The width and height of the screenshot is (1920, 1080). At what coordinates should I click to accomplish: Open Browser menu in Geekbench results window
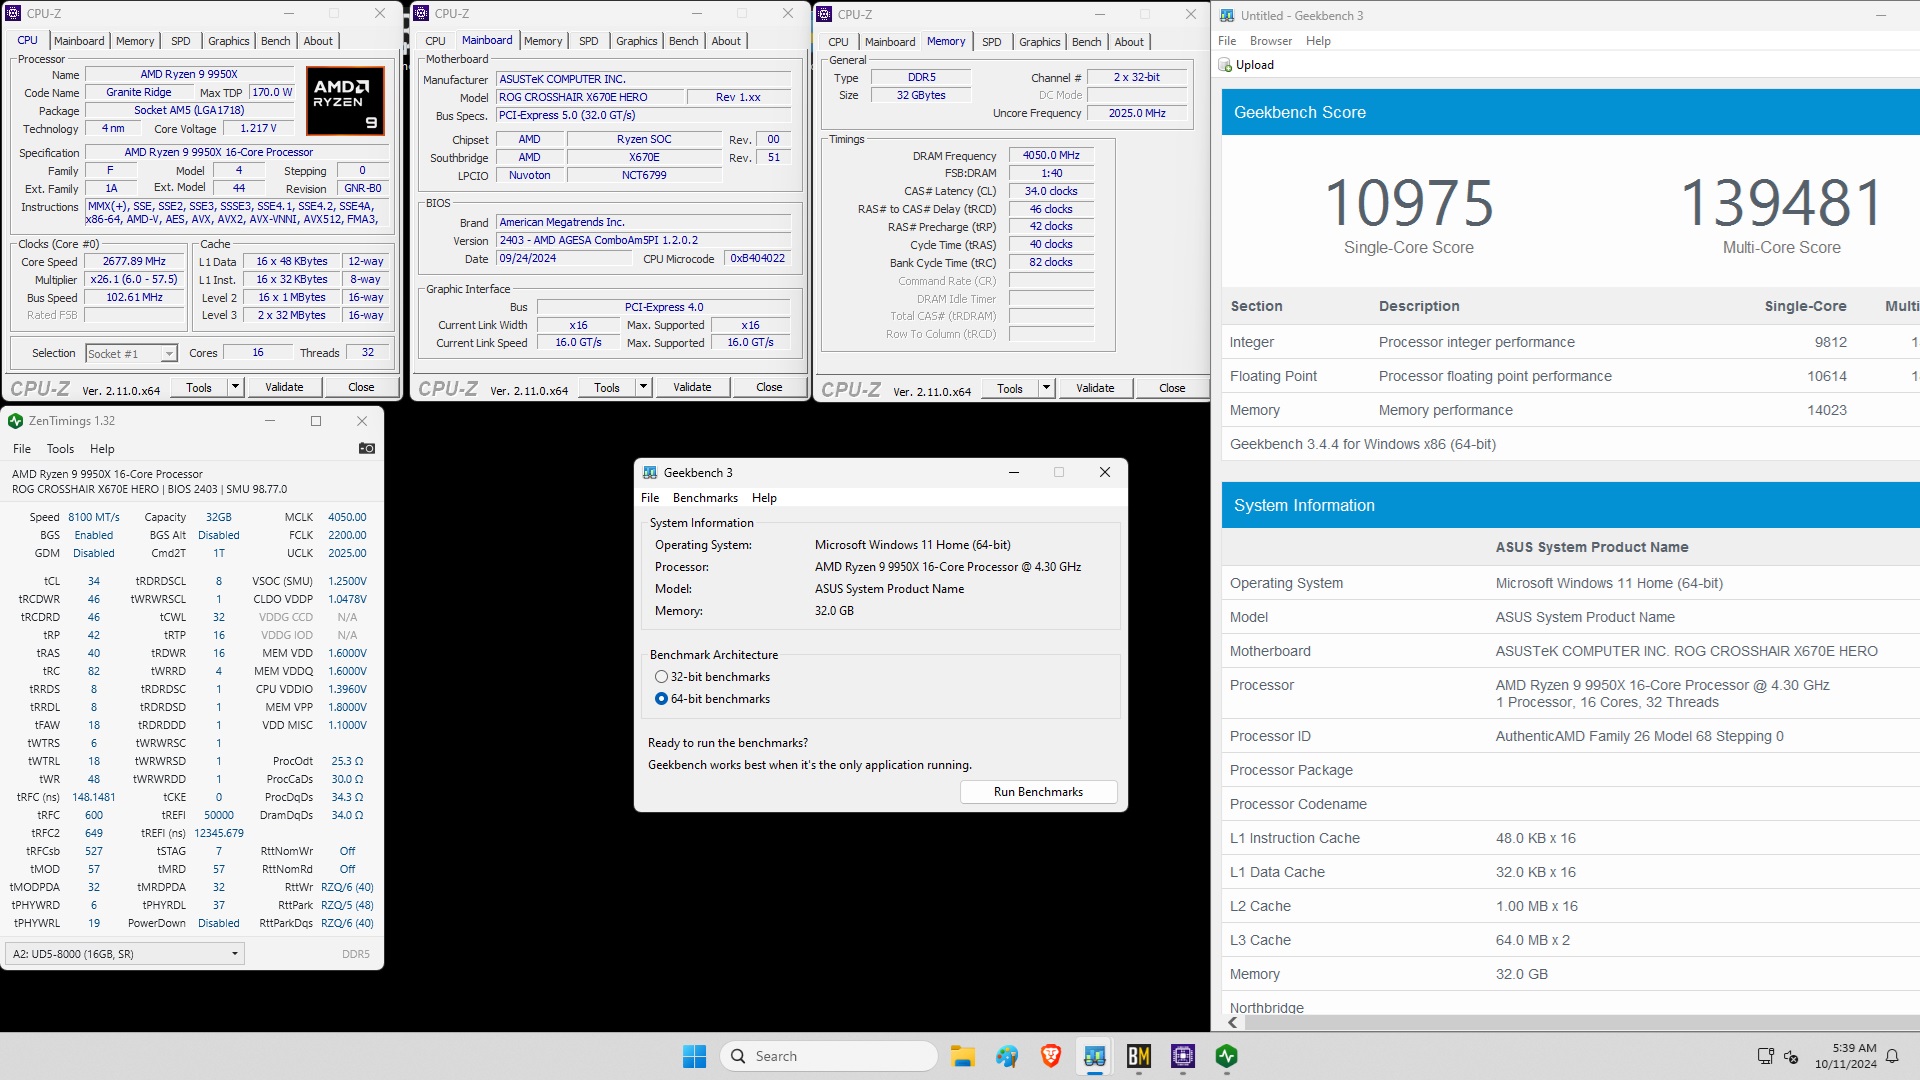click(x=1270, y=41)
